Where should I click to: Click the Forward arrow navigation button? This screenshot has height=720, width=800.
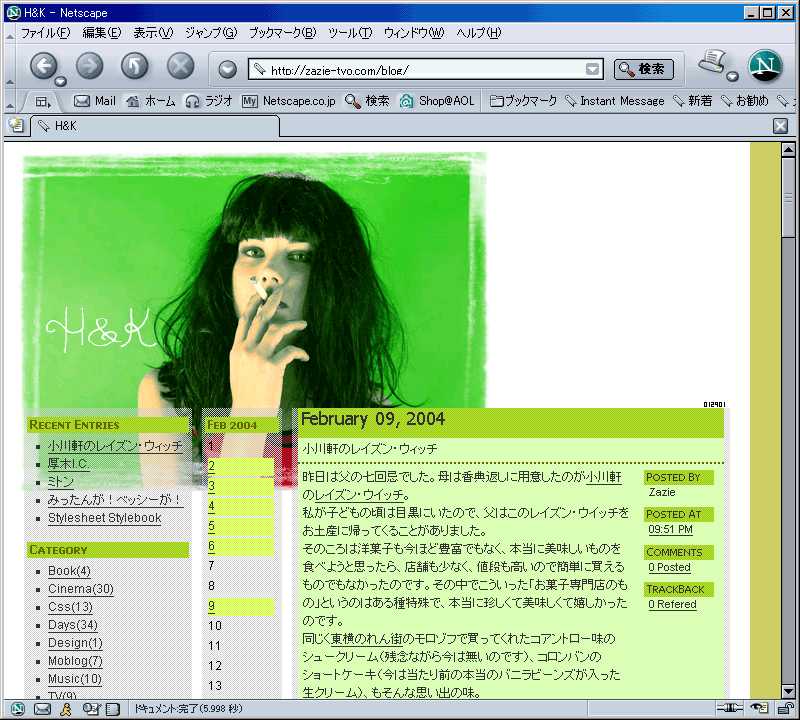coord(89,66)
